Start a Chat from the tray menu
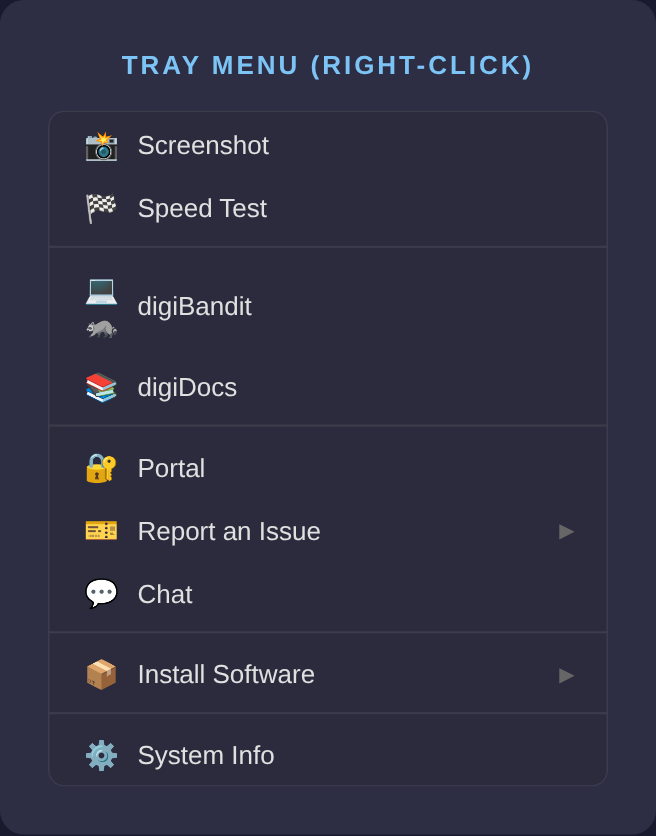 [165, 595]
